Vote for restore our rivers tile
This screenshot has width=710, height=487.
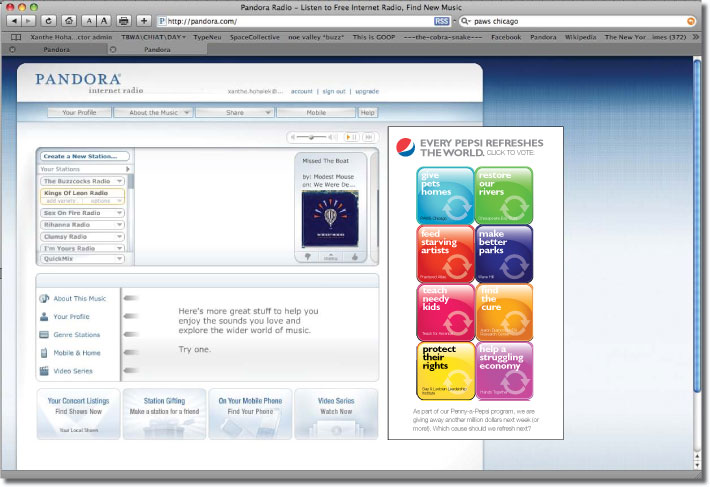(504, 196)
